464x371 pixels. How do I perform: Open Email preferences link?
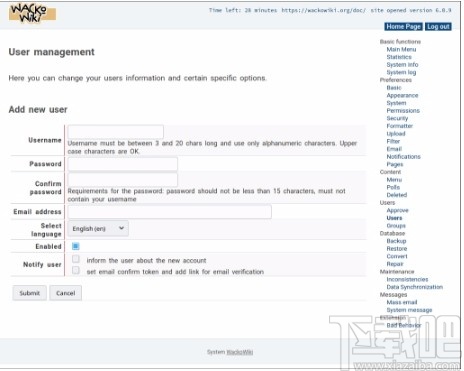(394, 149)
